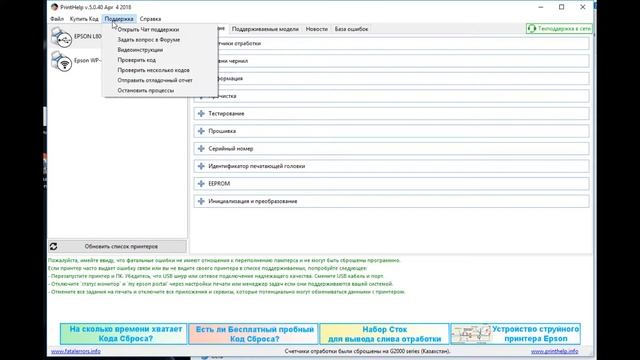
Task: Click the EEPROM section label
Action: click(219, 184)
